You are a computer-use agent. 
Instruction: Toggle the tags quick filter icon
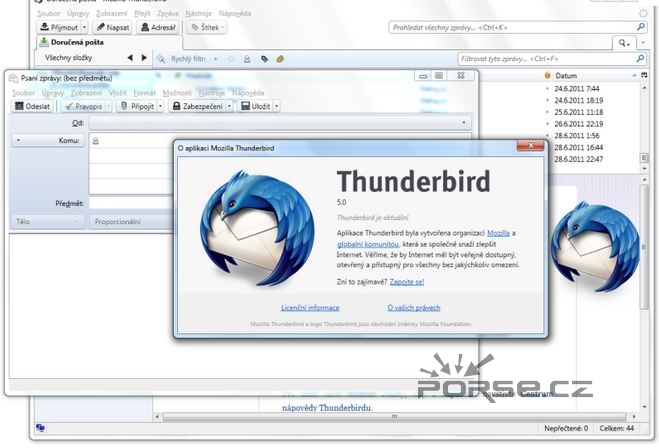(x=264, y=59)
